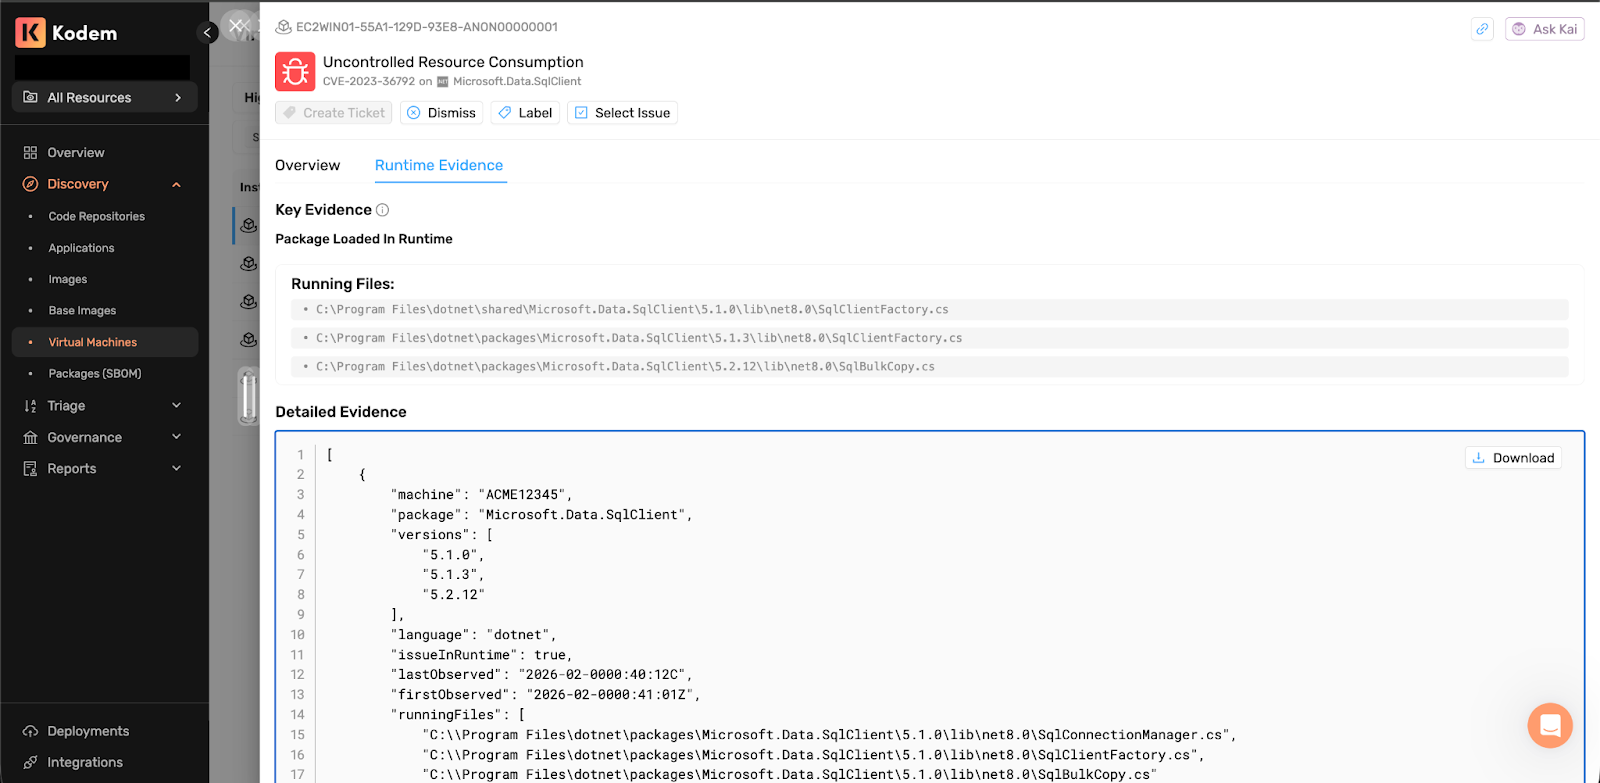The height and width of the screenshot is (783, 1600).
Task: Click the SqlConnectionManager.cs path in JSON
Action: tap(829, 735)
